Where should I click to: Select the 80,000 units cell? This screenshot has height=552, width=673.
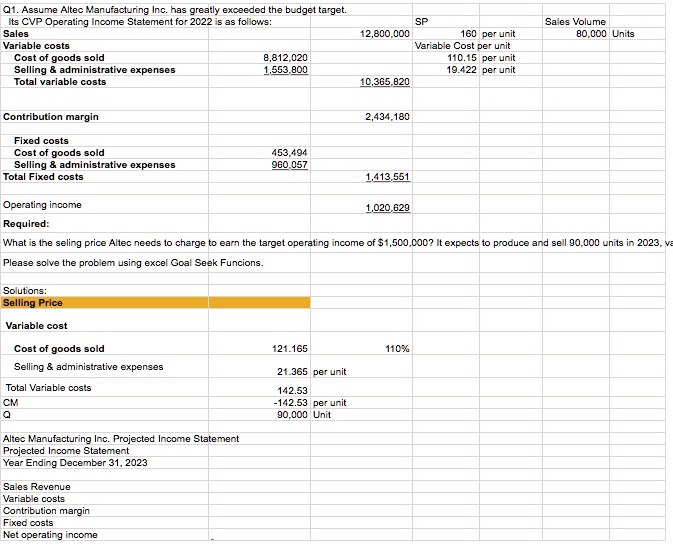point(576,34)
